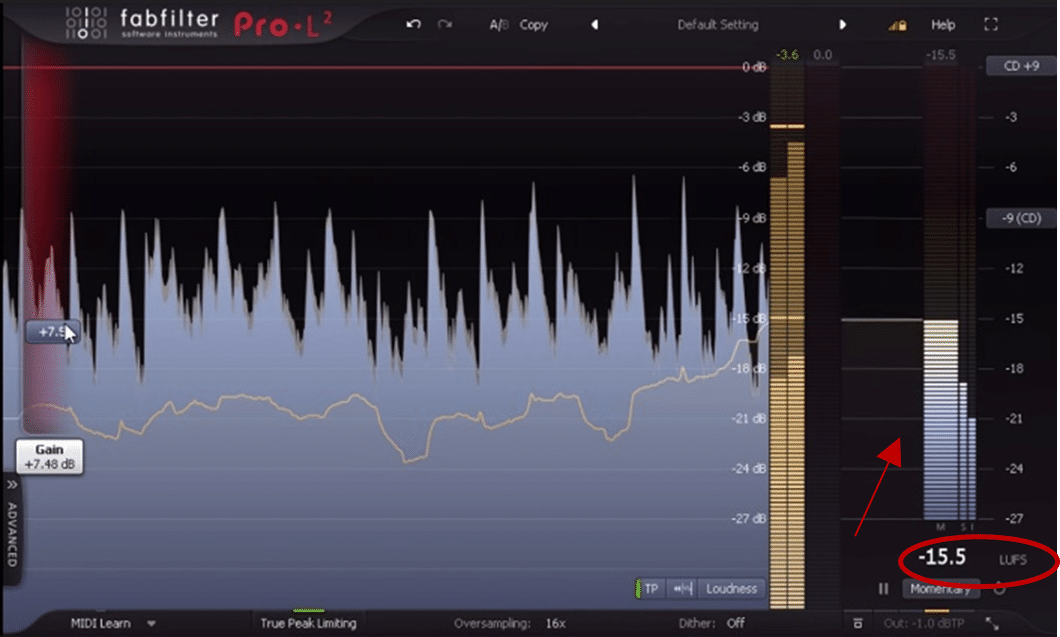Select the CD +9 meter scale

pos(1021,66)
